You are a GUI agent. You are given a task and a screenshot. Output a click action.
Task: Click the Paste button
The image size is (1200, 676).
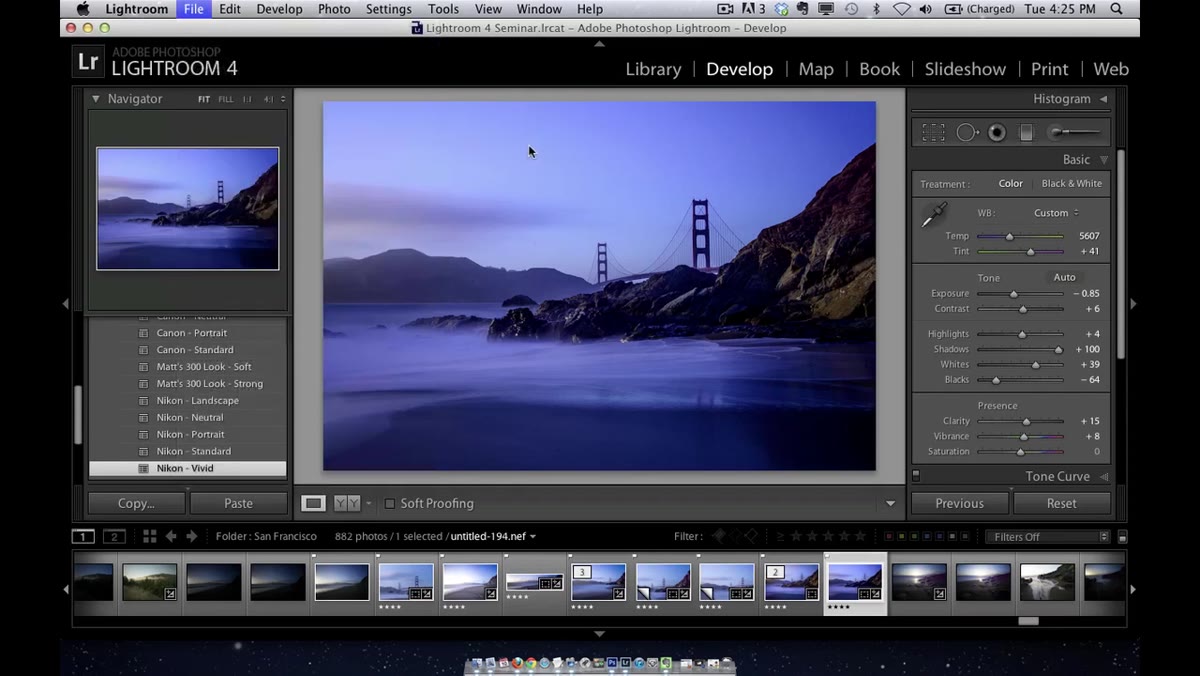pos(238,503)
